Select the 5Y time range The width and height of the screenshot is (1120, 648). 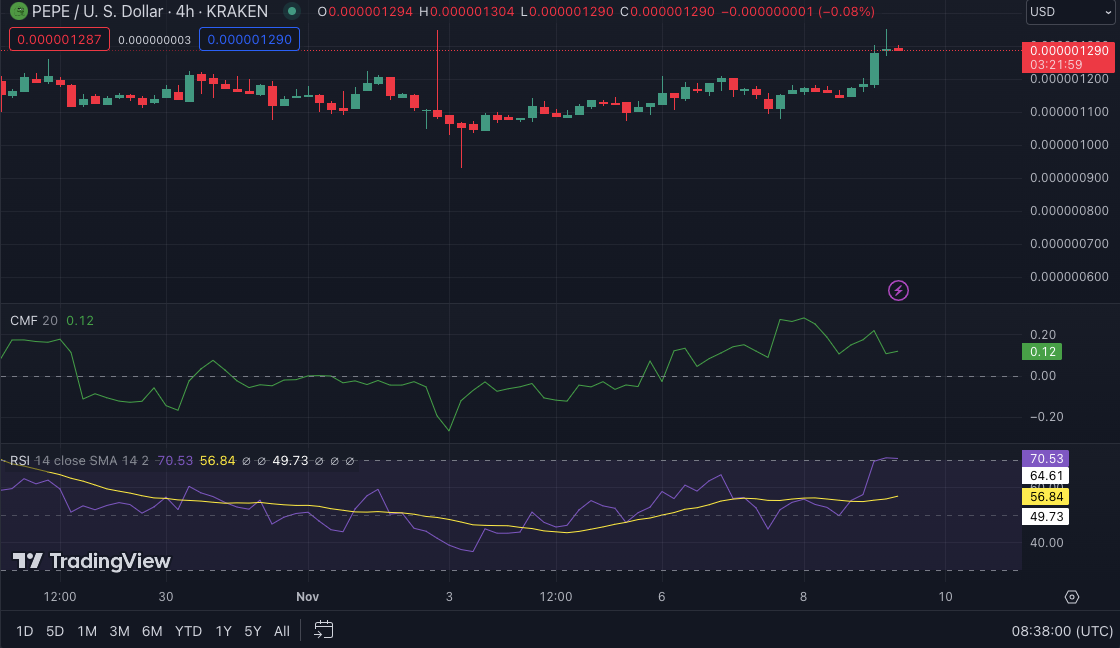253,631
